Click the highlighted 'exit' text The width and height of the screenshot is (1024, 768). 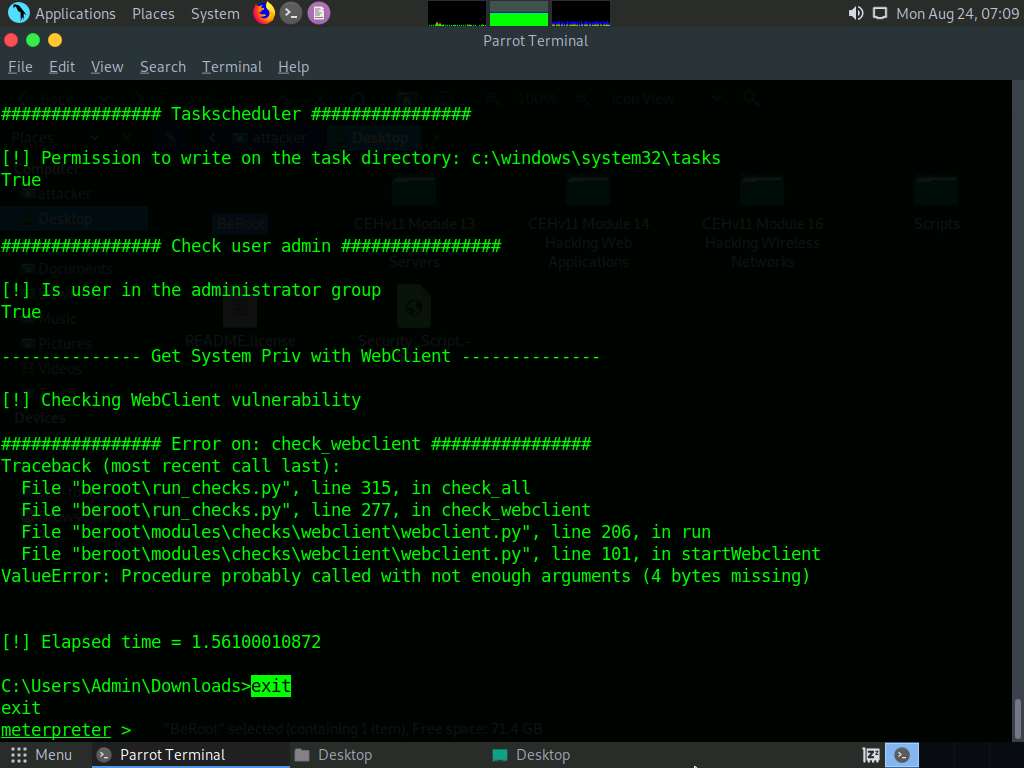271,686
